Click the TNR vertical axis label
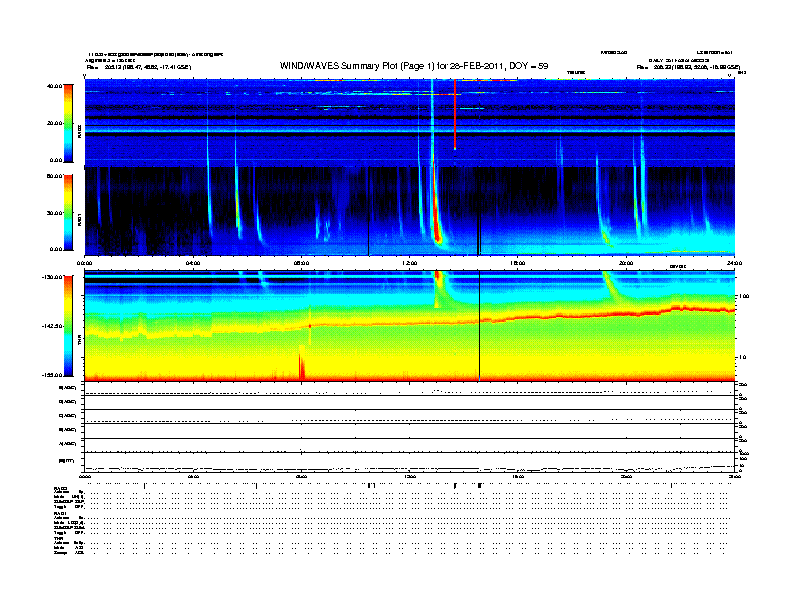The width and height of the screenshot is (792, 612). 79,342
